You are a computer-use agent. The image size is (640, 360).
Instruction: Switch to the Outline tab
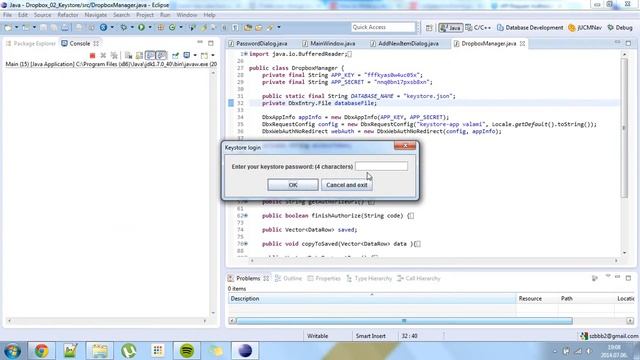point(289,278)
